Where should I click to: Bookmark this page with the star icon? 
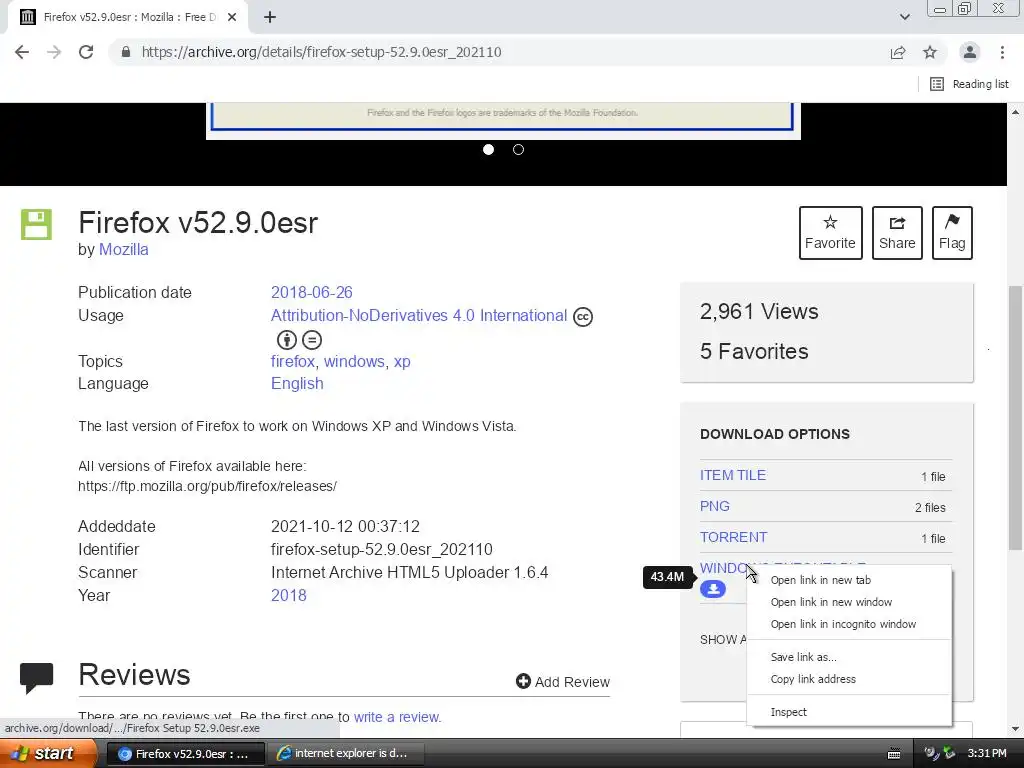point(930,52)
